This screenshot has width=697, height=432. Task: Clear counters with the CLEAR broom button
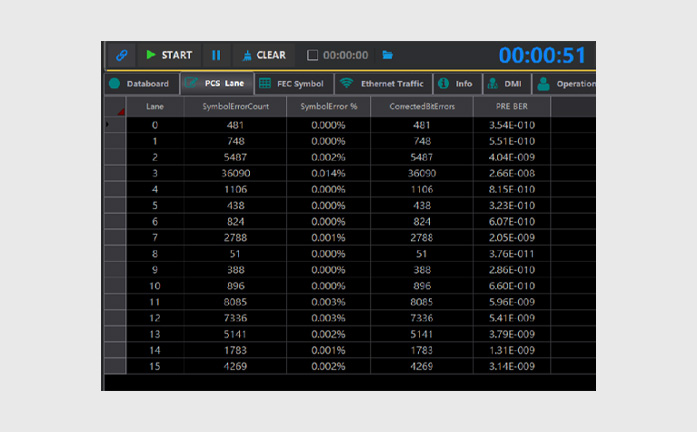[264, 55]
